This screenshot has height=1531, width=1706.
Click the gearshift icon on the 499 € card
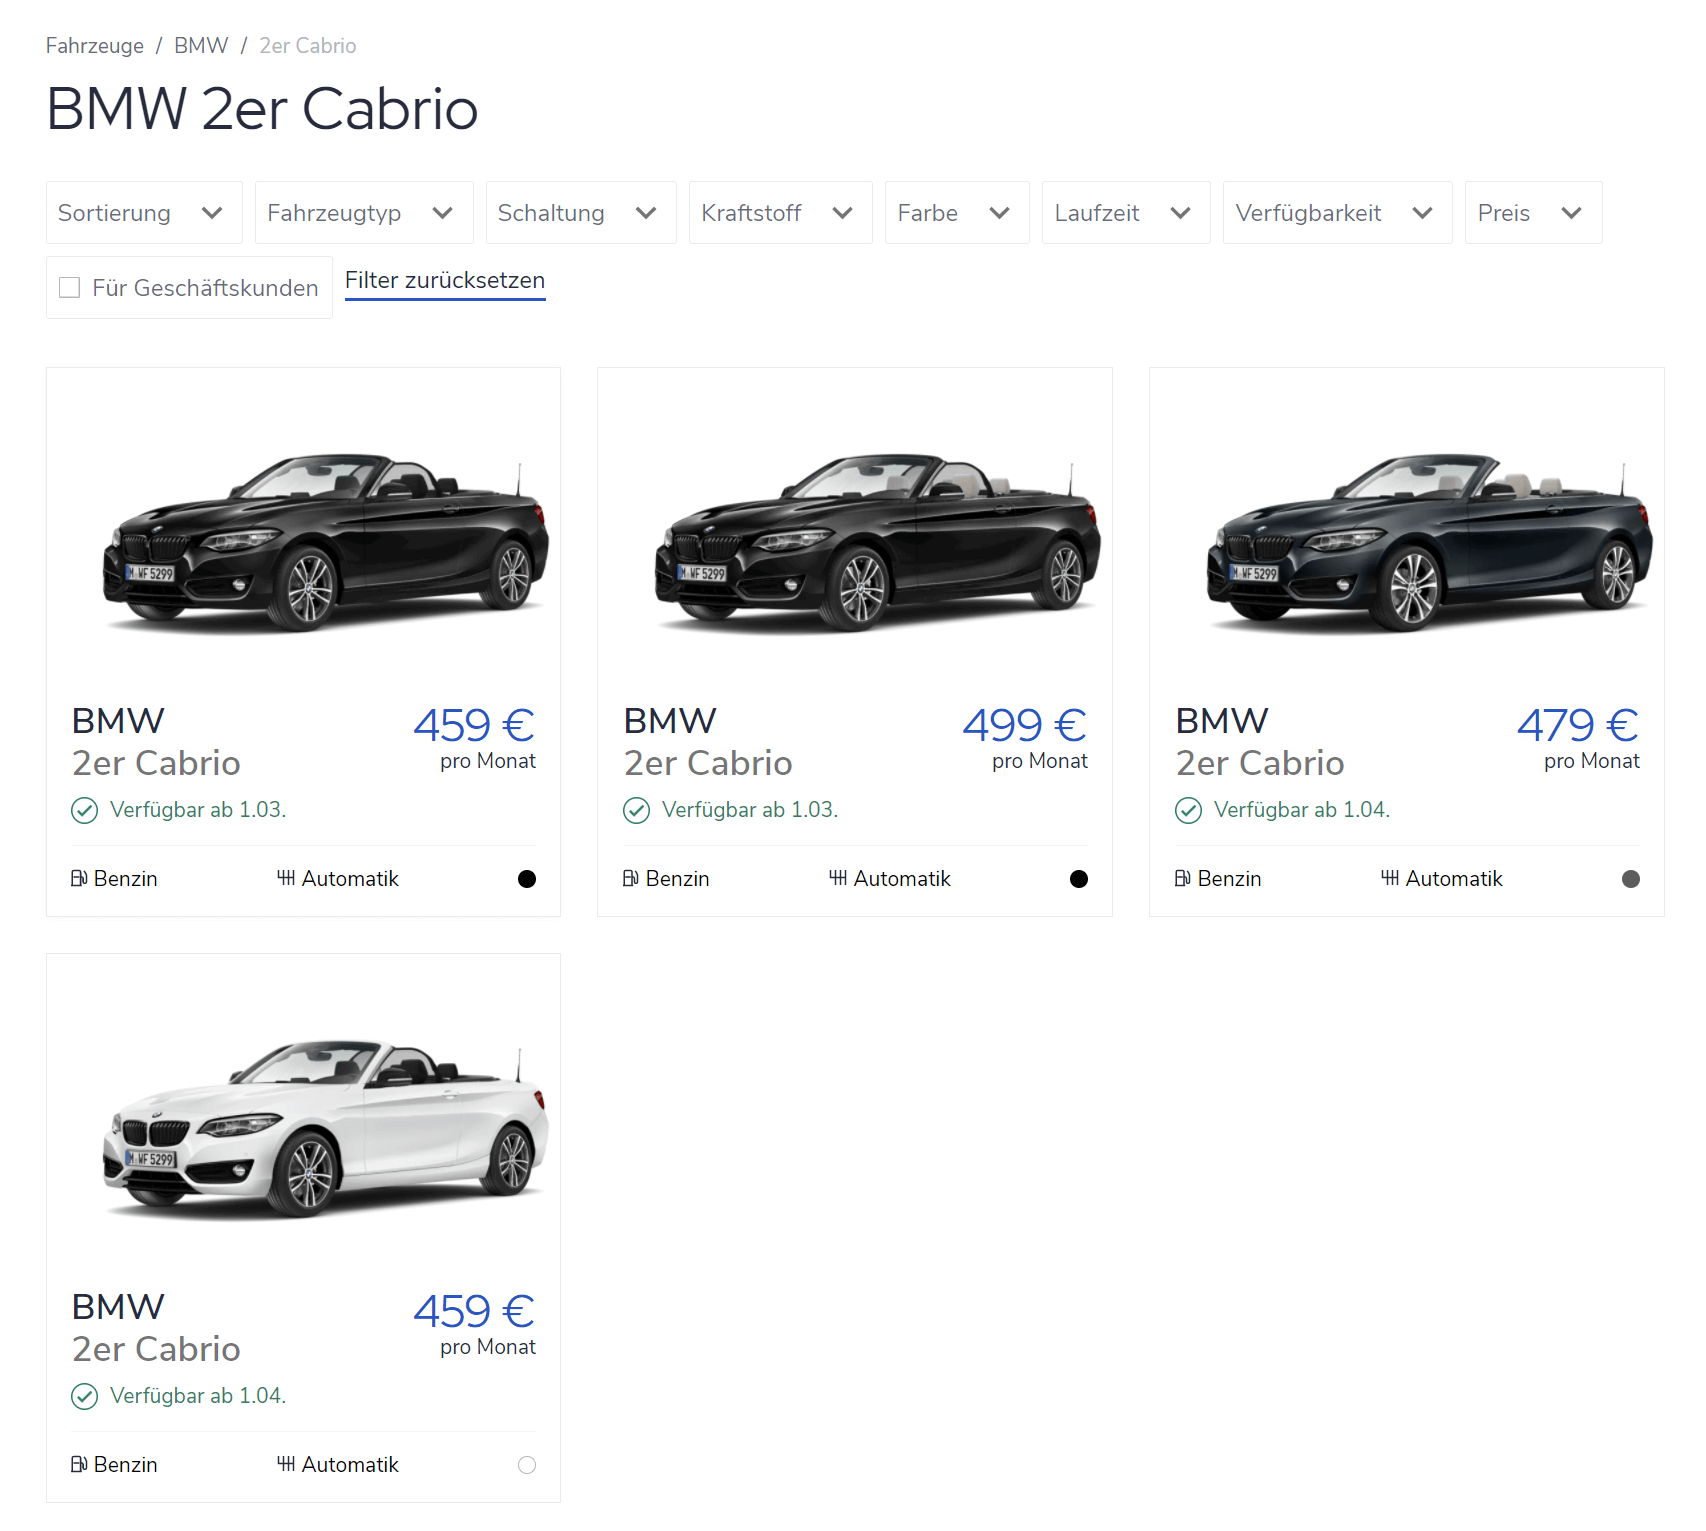pyautogui.click(x=838, y=879)
